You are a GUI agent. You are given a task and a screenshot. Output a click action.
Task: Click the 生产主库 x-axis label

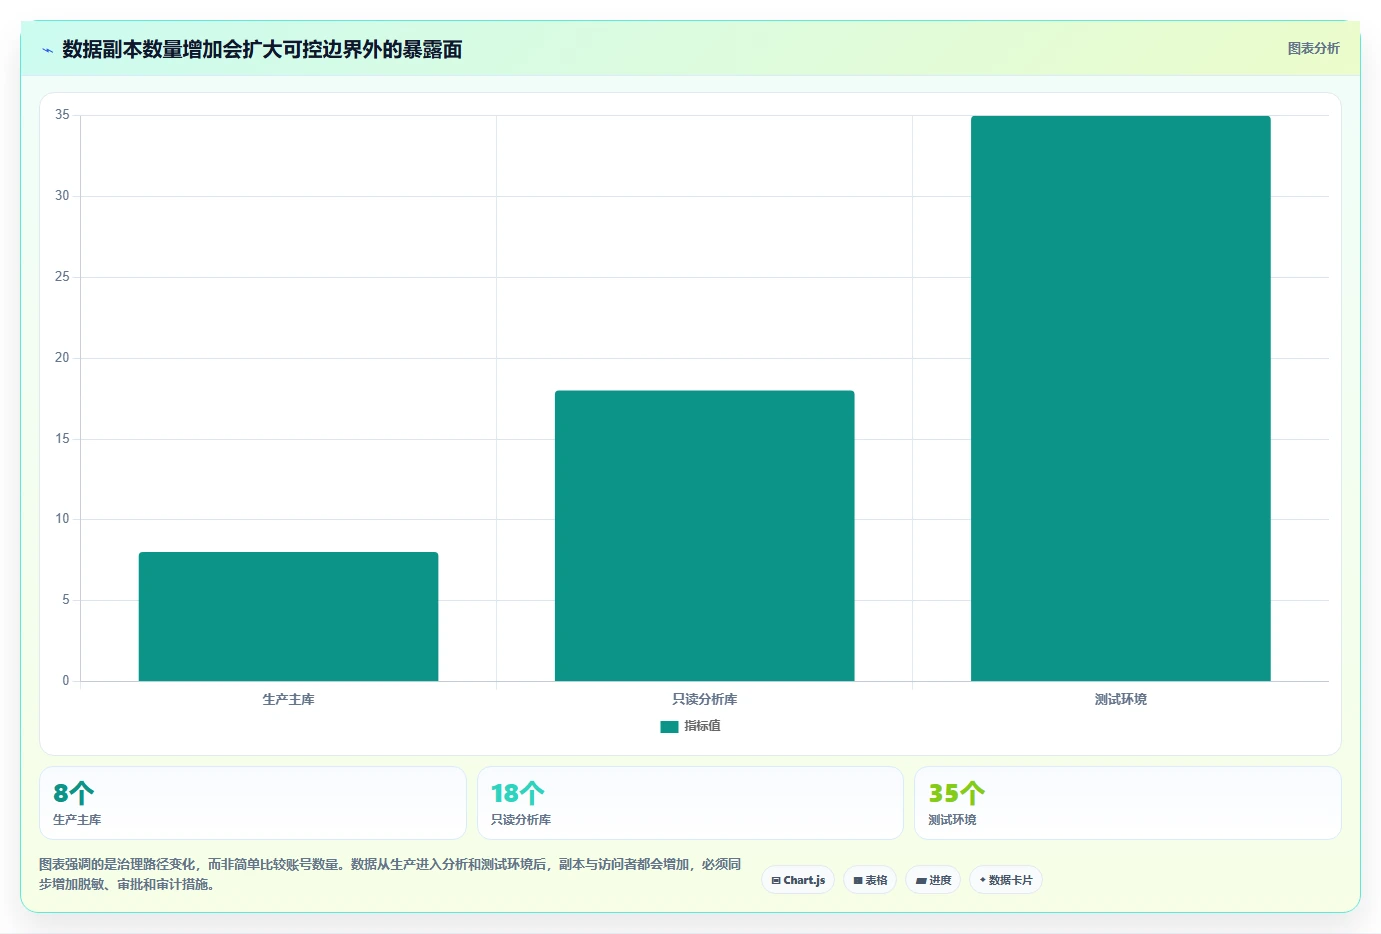coord(288,699)
